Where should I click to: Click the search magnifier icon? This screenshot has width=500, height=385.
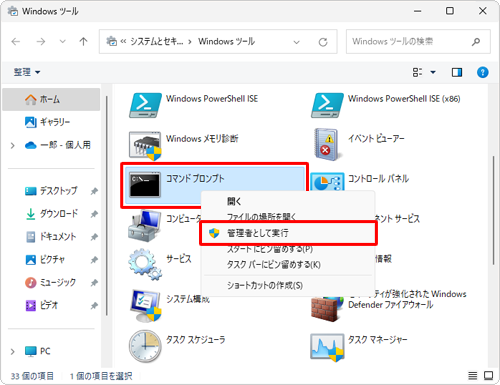click(476, 42)
